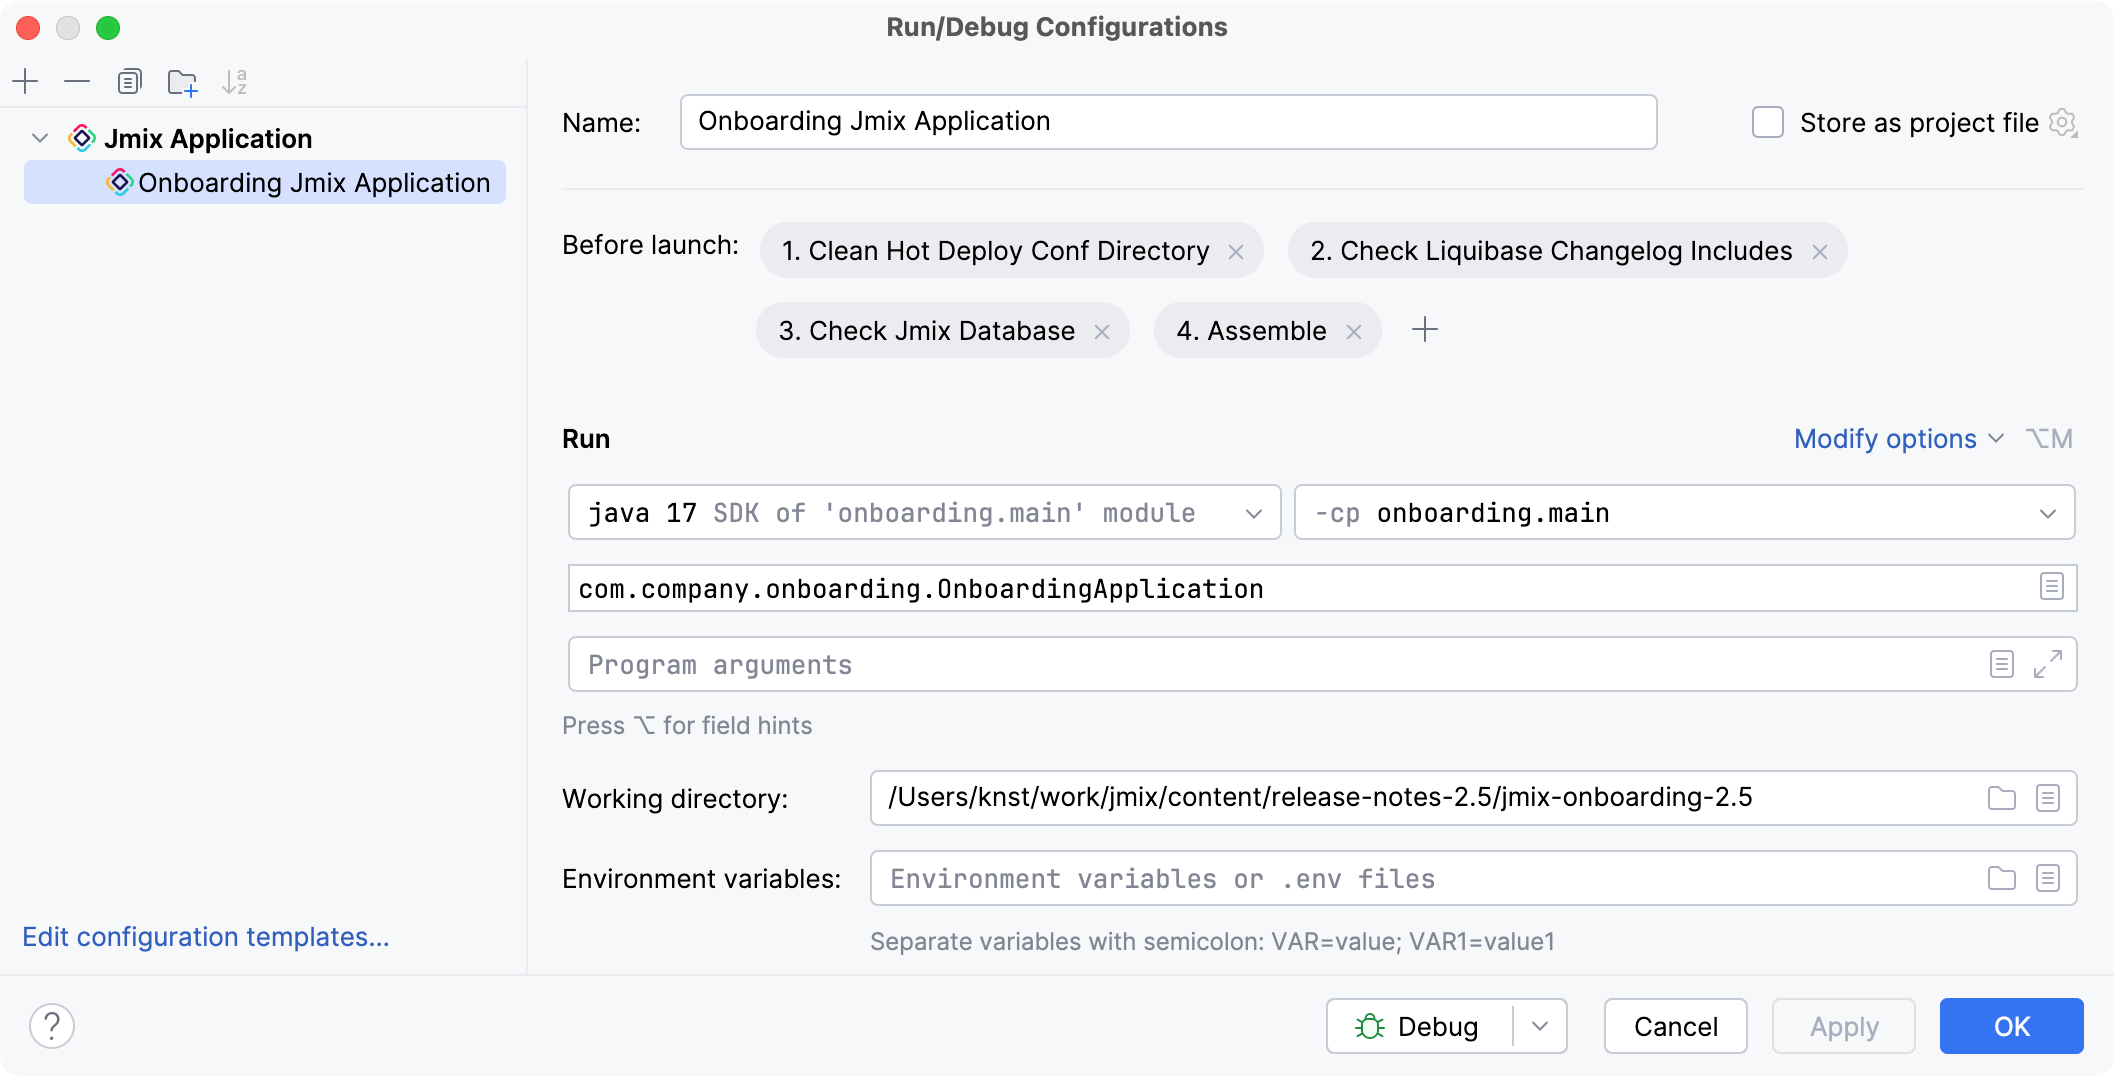Create a new configuration folder
The height and width of the screenshot is (1076, 2114).
click(182, 81)
